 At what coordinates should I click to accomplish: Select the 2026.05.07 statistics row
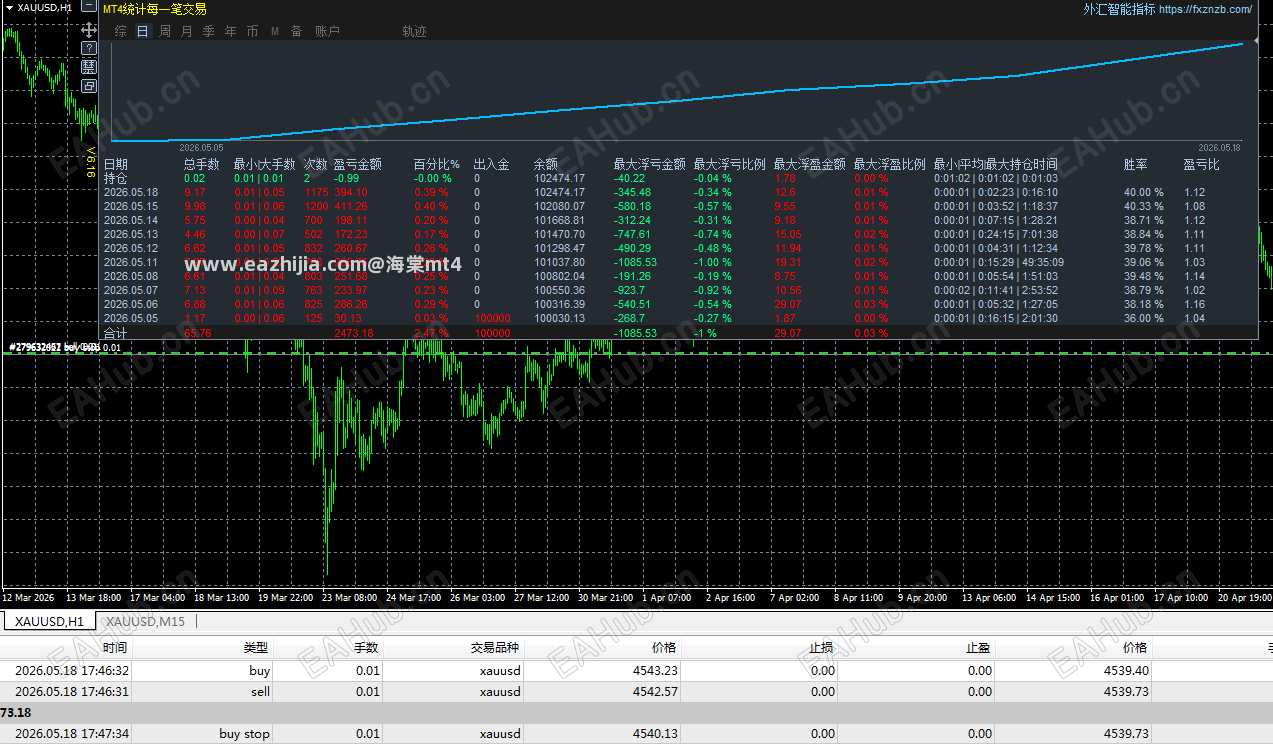(678, 290)
